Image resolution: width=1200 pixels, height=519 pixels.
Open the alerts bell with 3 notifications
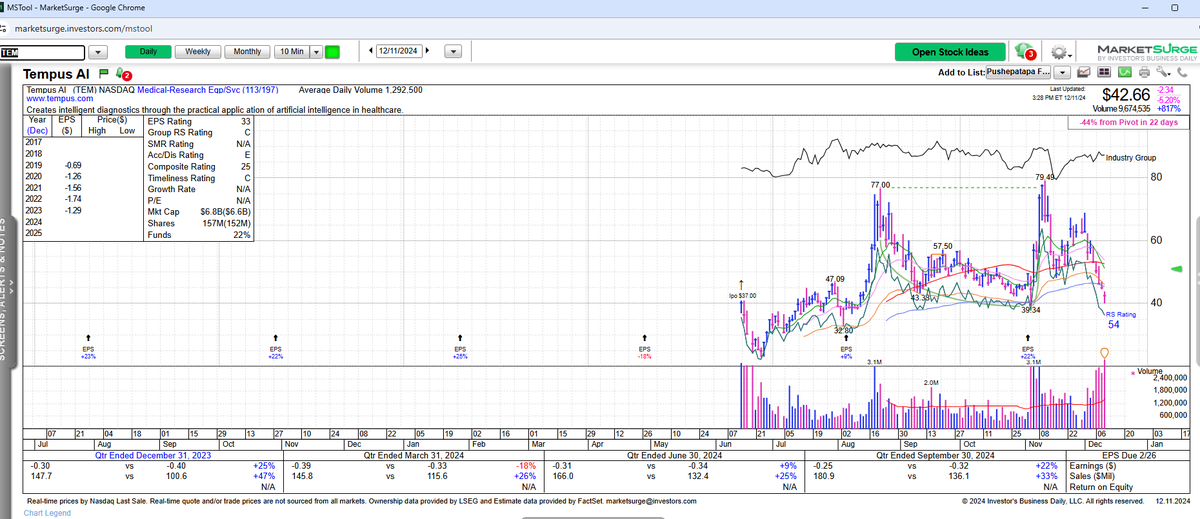1024,51
